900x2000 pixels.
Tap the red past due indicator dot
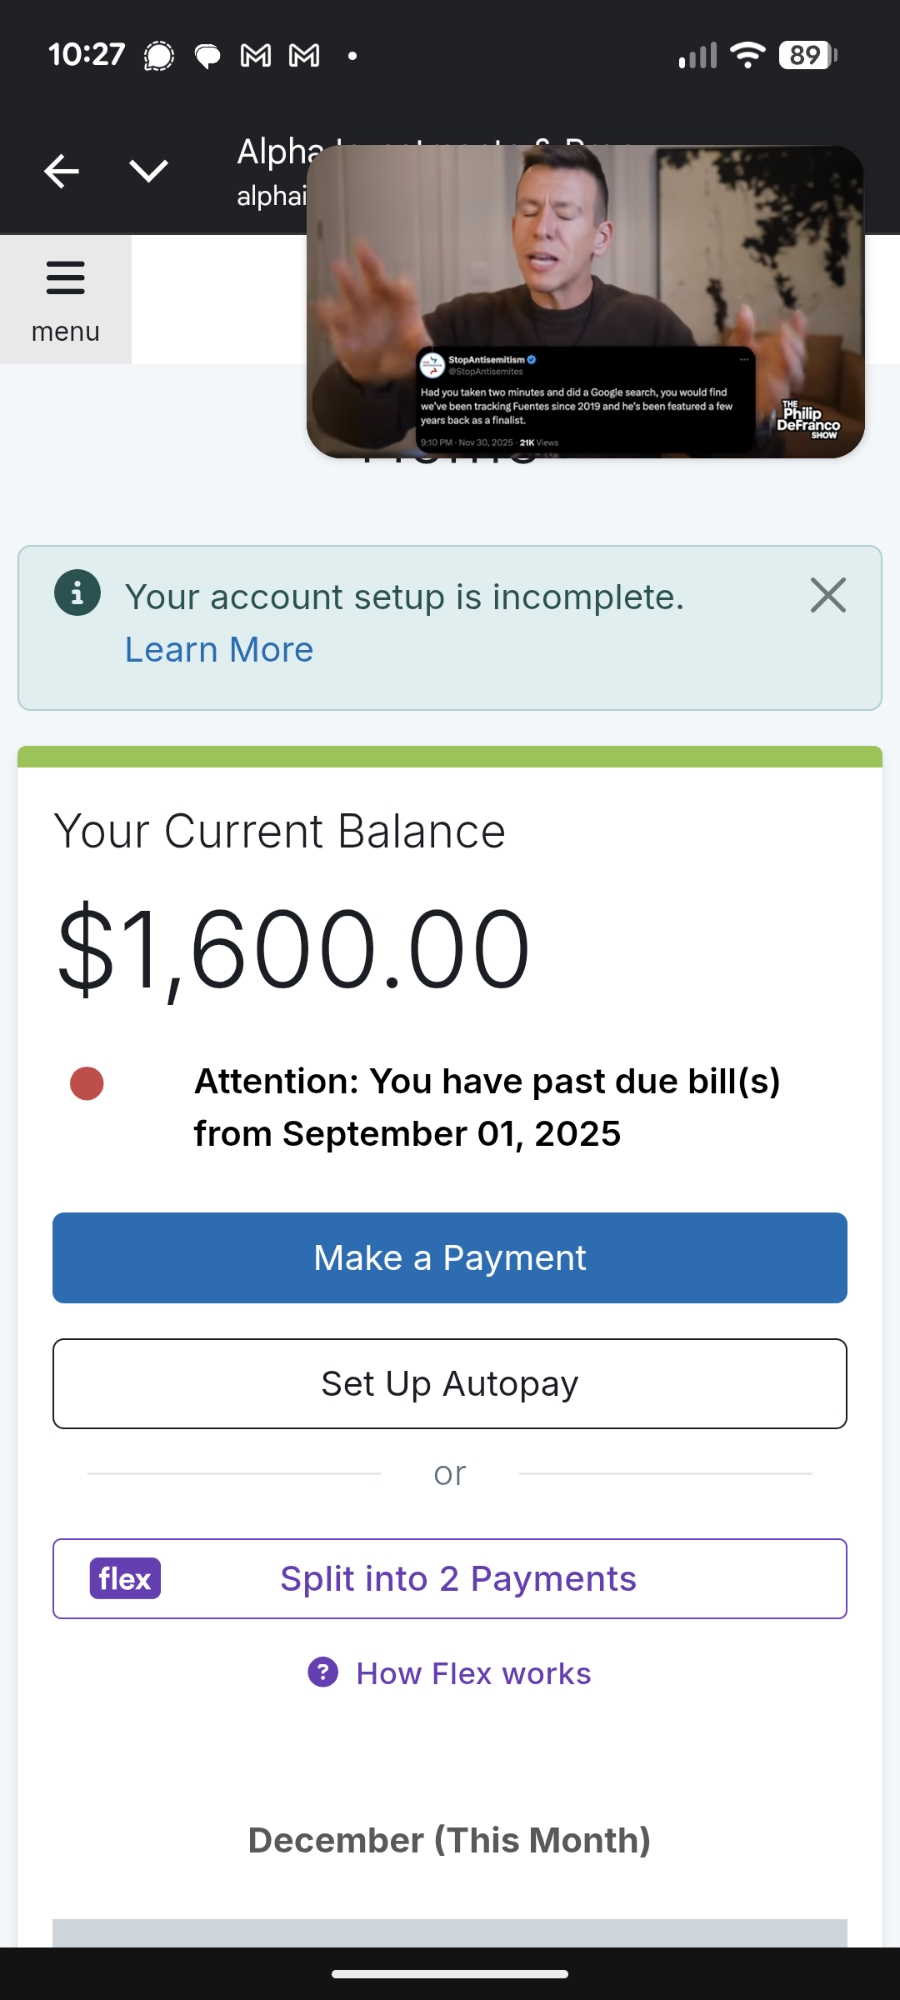[x=87, y=1083]
